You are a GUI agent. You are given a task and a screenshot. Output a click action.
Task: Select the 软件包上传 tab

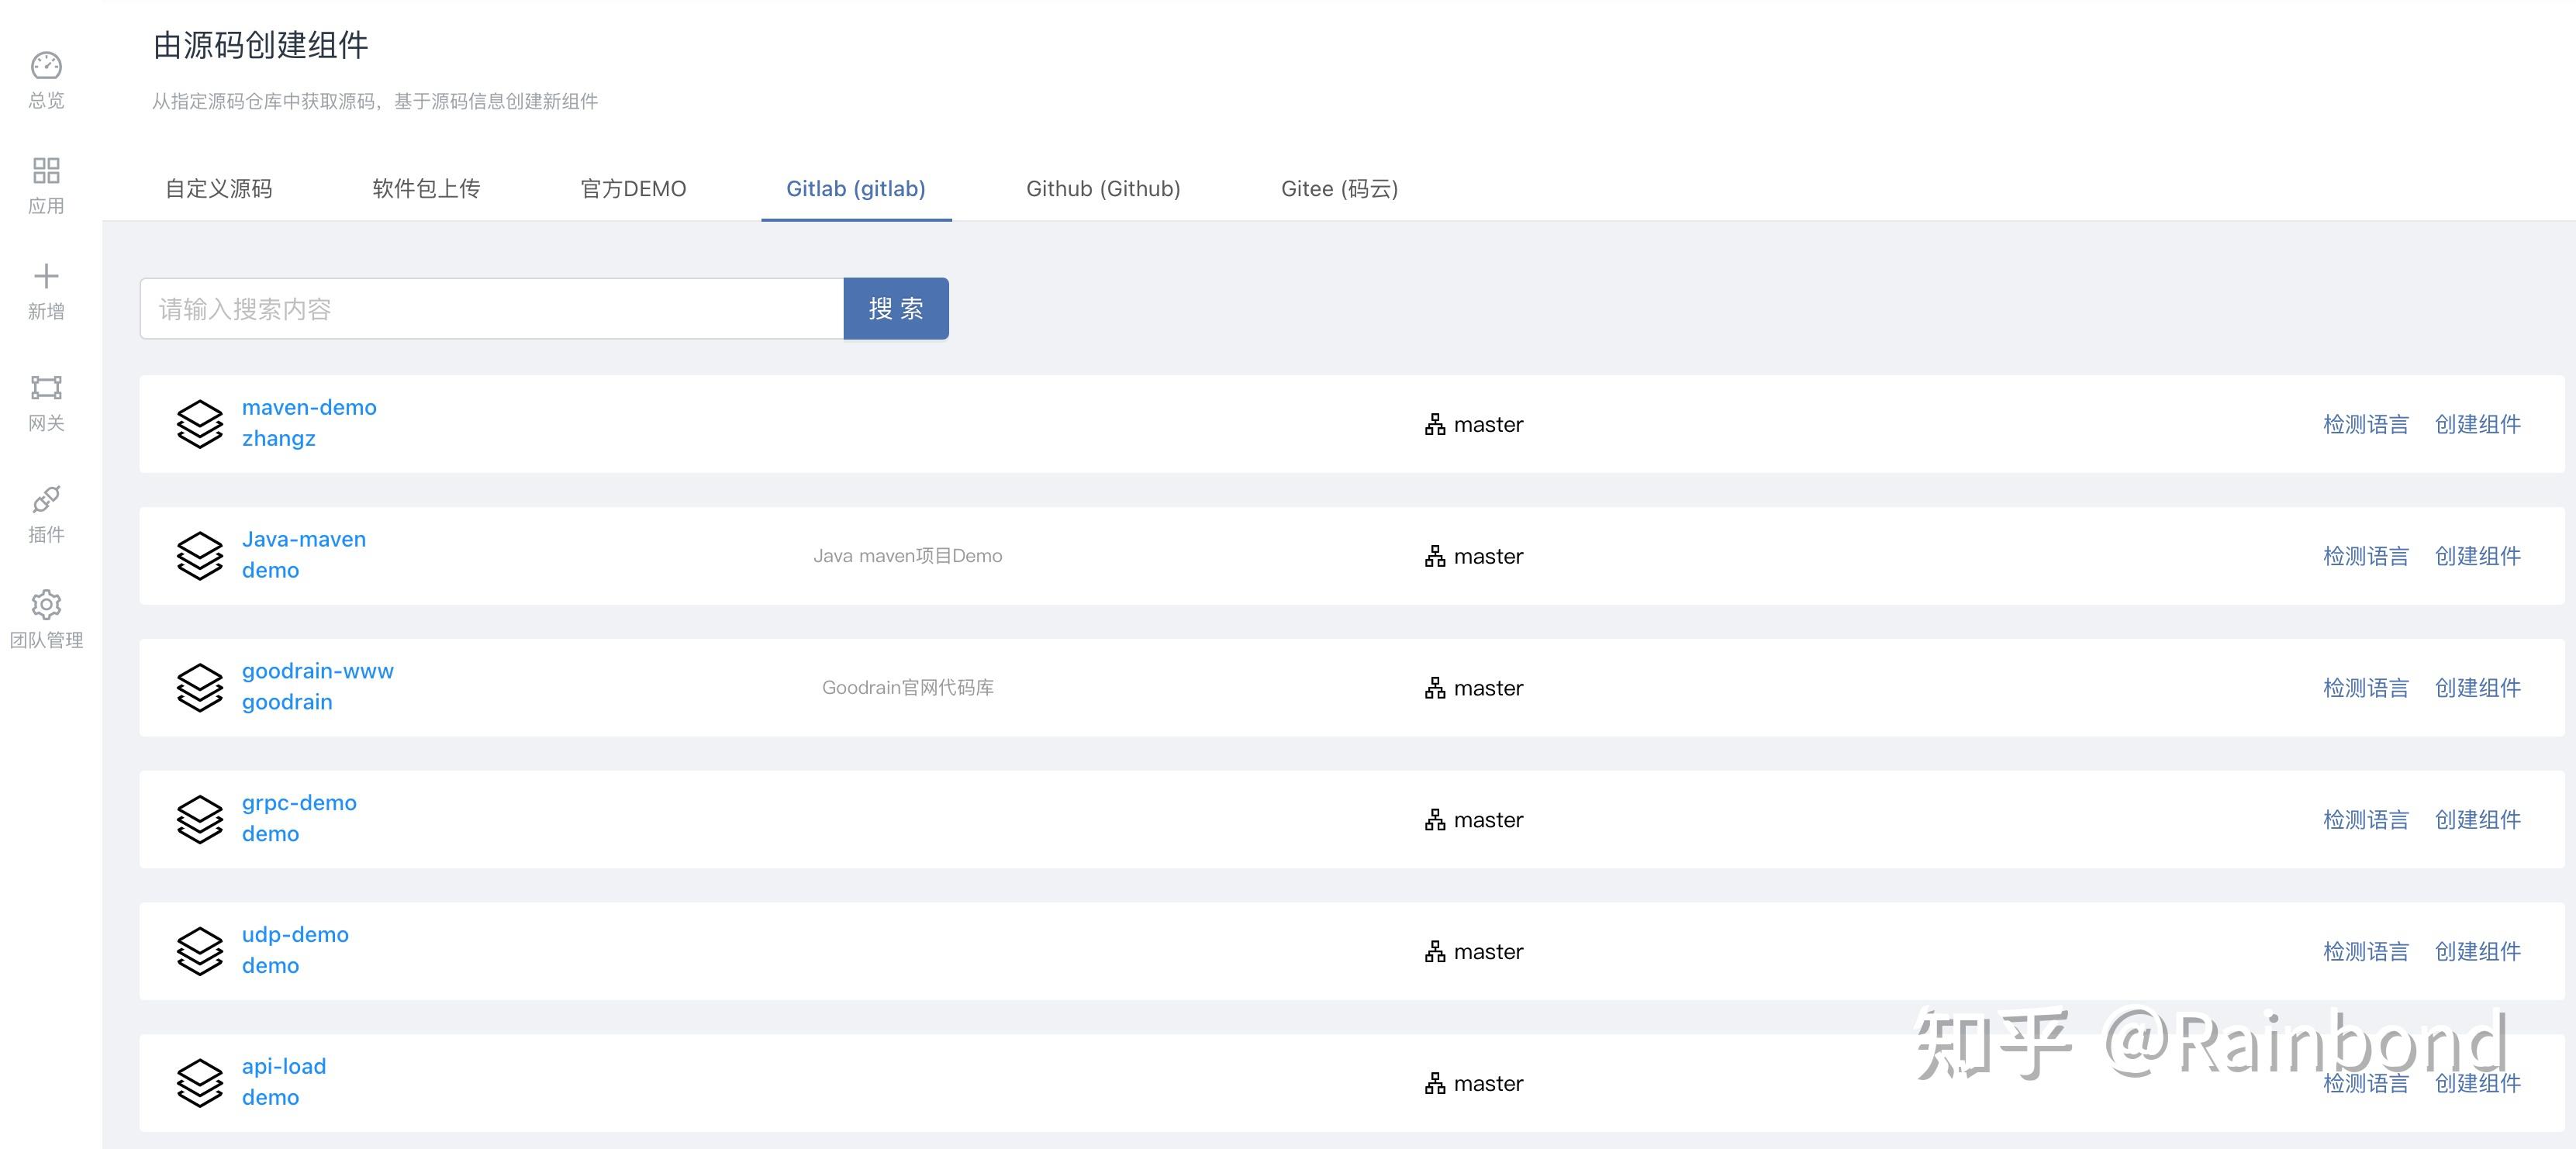426,189
